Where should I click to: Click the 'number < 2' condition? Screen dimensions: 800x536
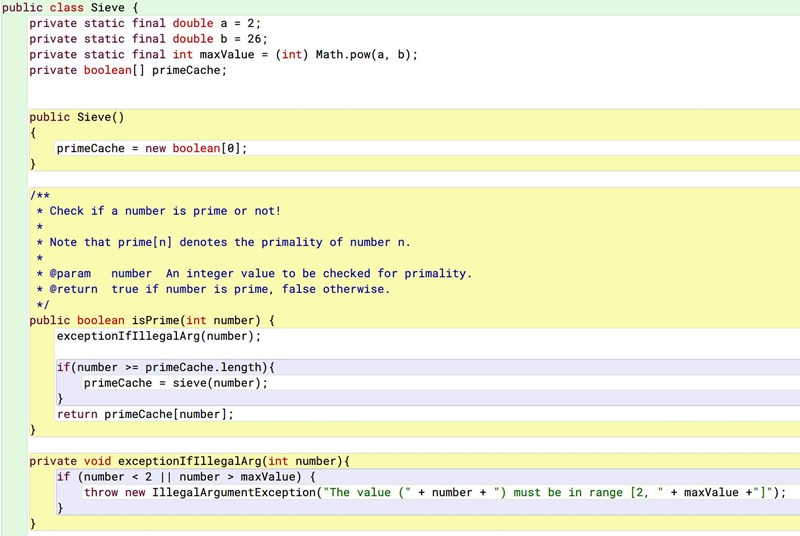[x=111, y=477]
